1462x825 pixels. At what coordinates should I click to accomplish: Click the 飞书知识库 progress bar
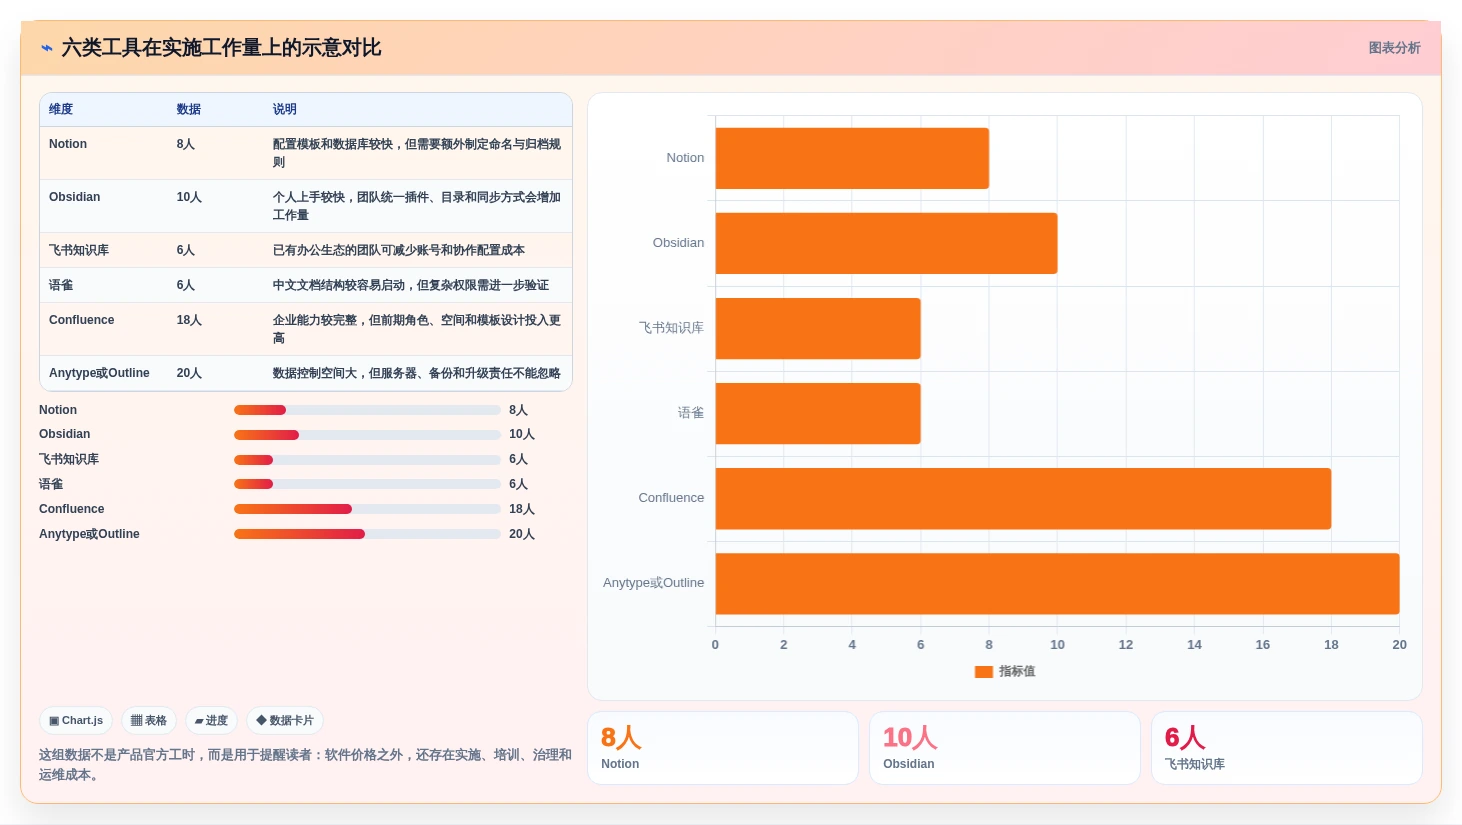click(367, 460)
